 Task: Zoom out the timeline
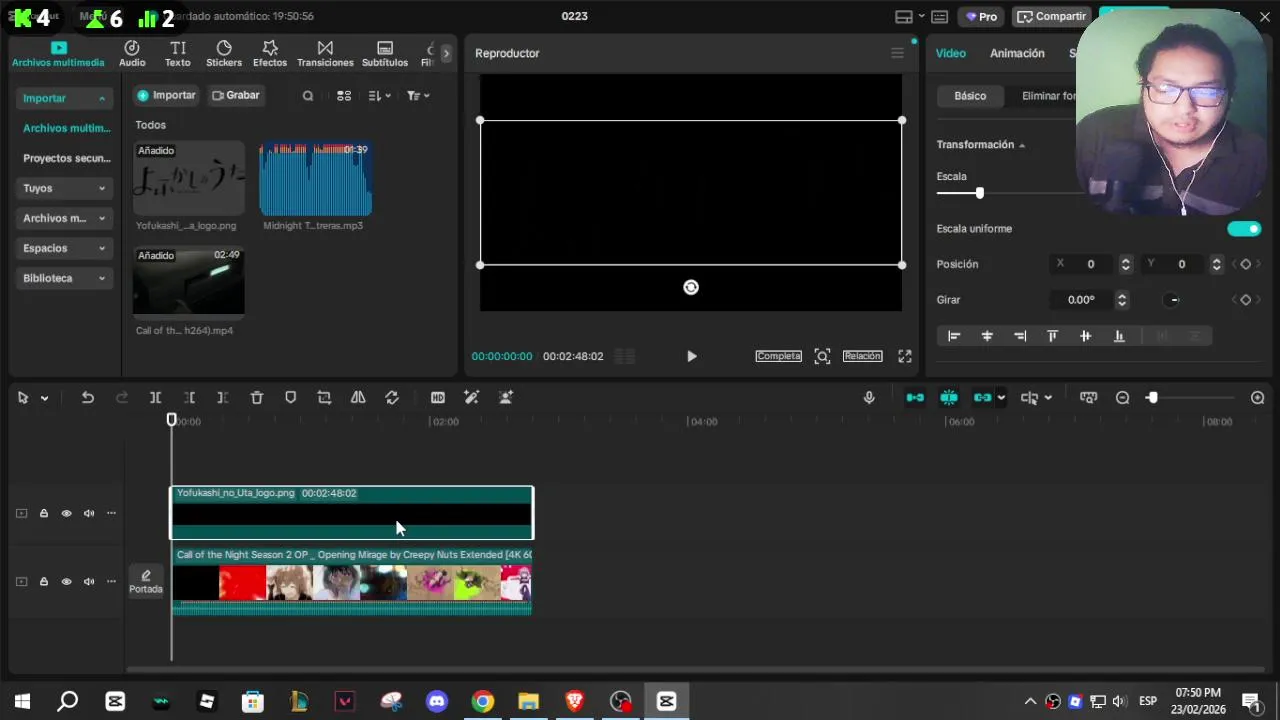point(1123,398)
